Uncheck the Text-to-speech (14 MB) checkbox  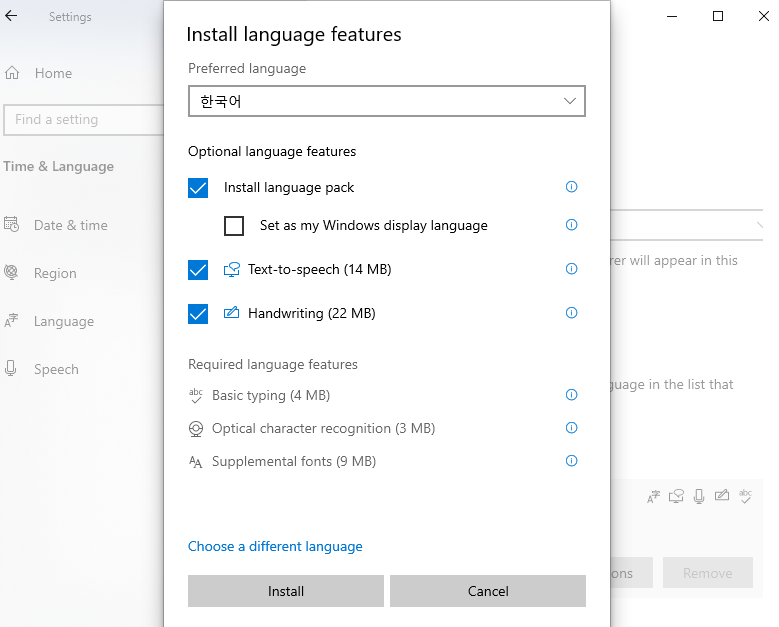[198, 270]
